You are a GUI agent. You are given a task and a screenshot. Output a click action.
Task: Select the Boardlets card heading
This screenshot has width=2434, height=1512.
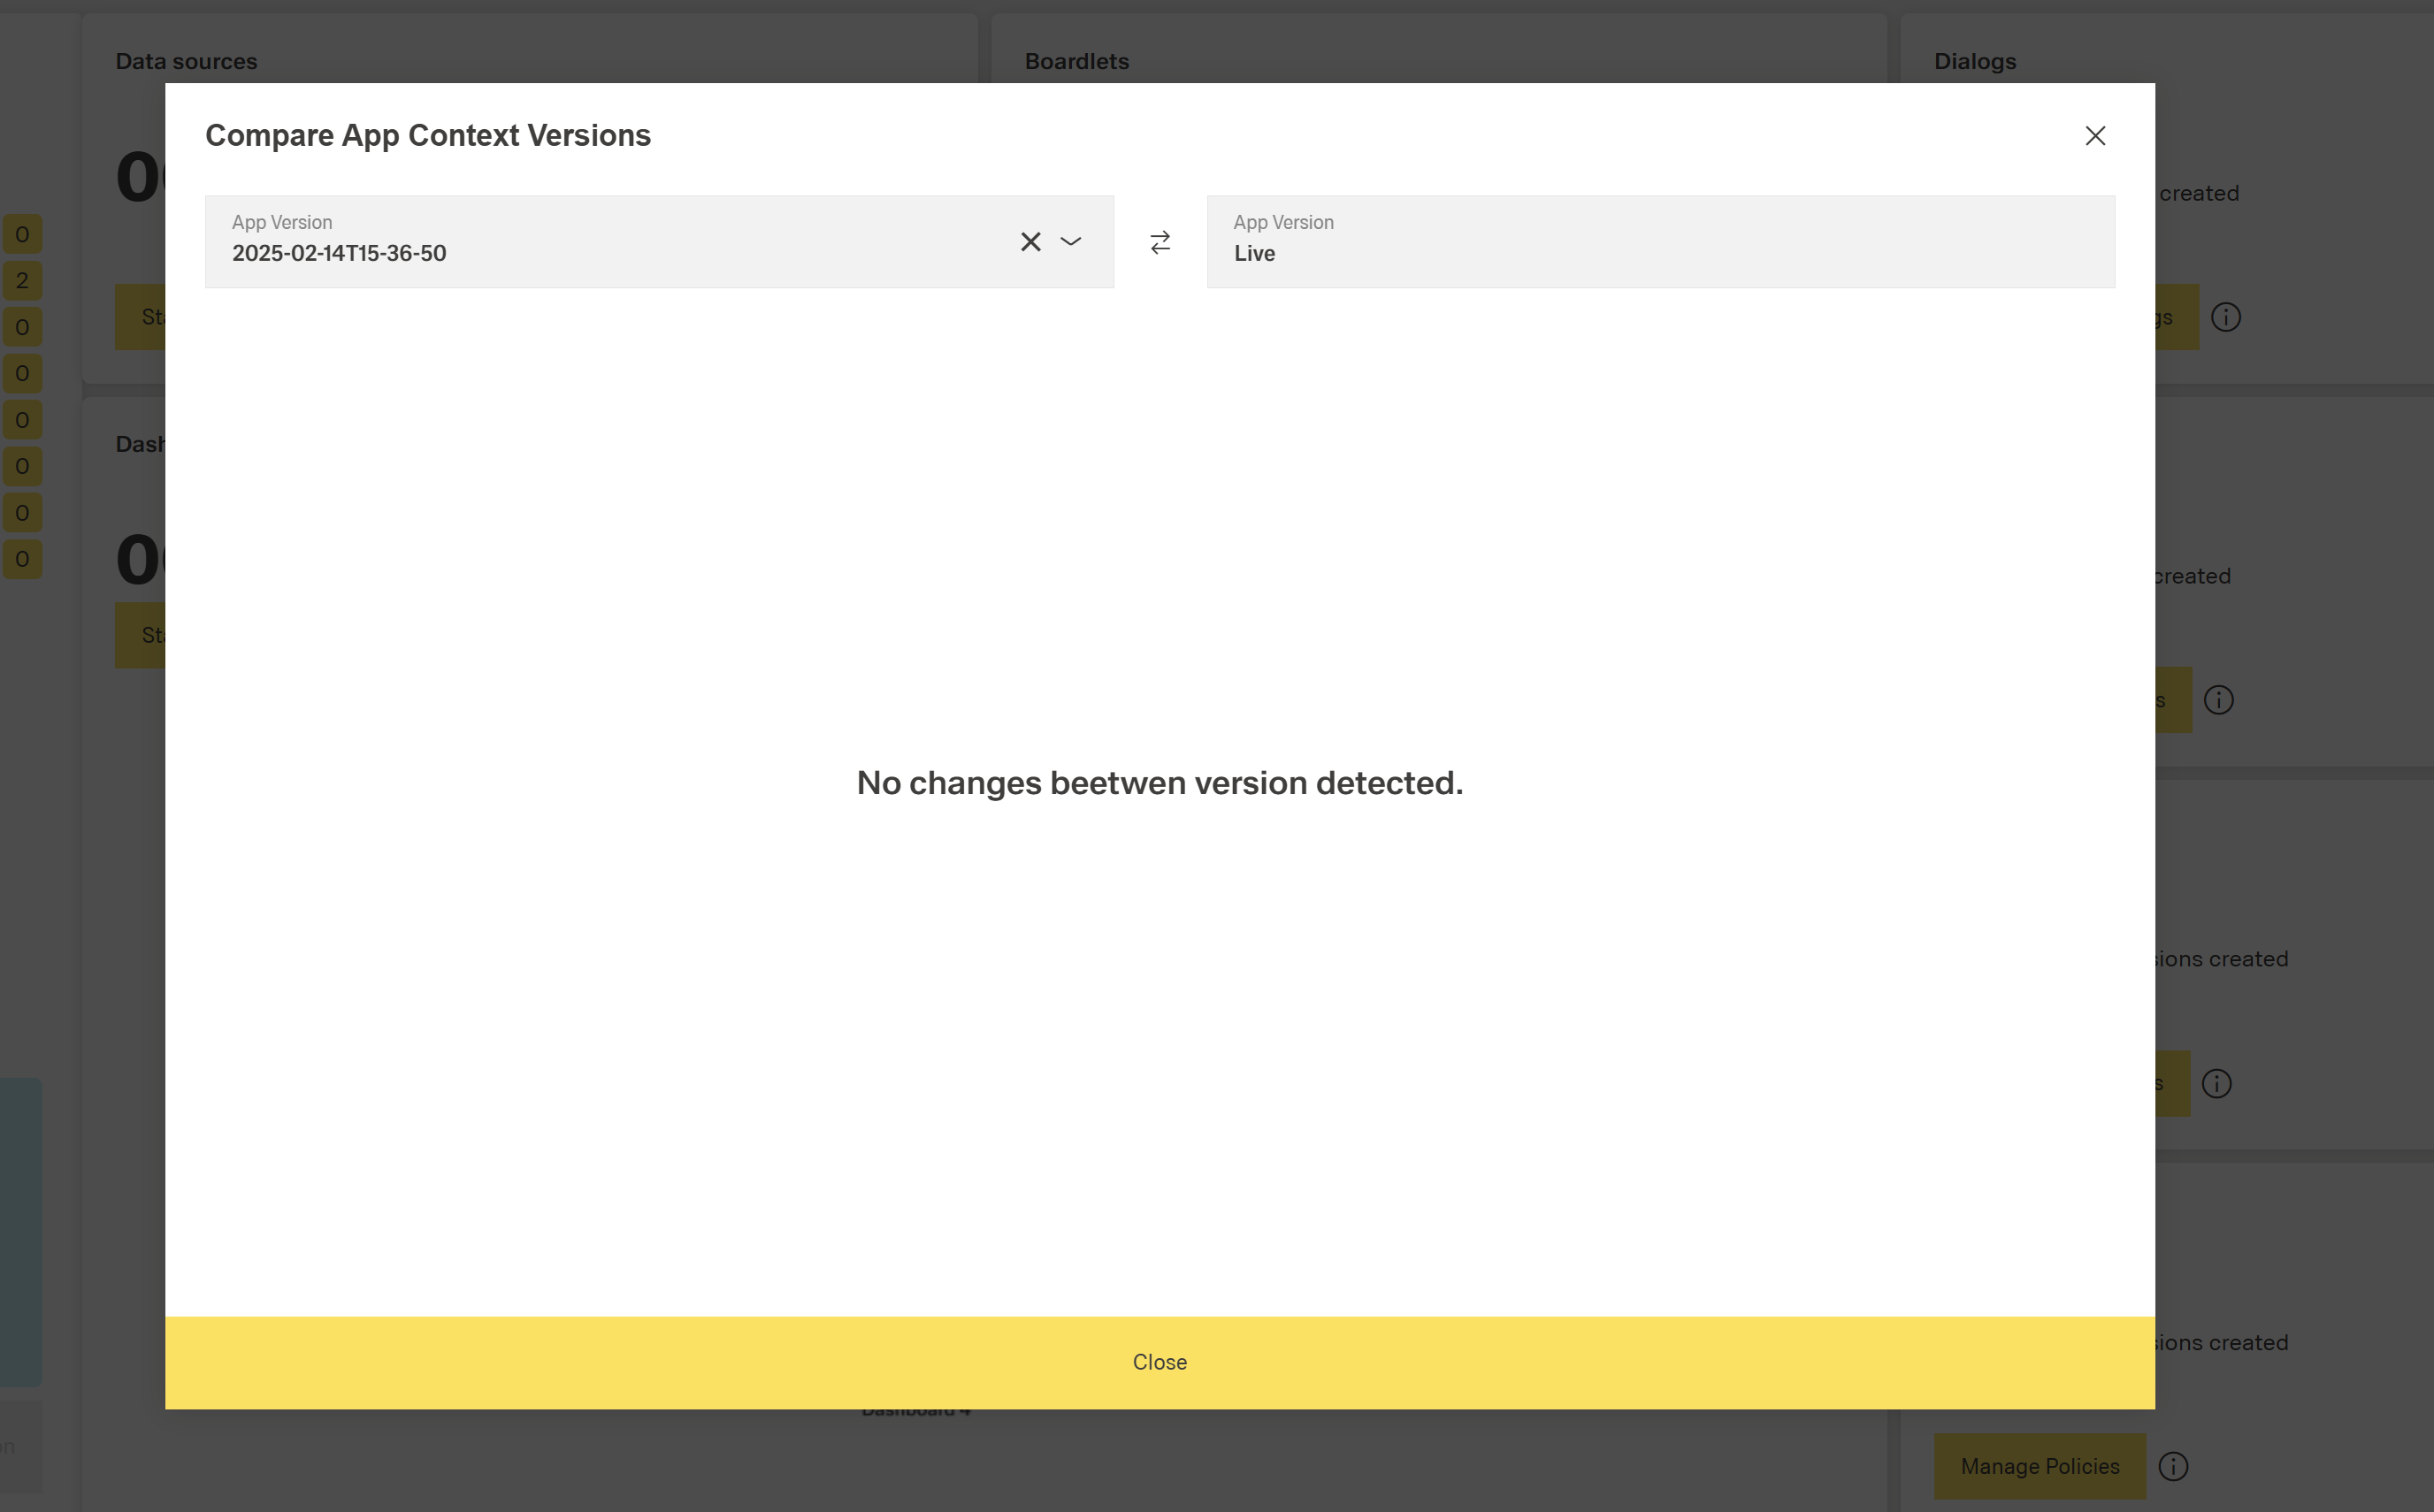(x=1077, y=62)
